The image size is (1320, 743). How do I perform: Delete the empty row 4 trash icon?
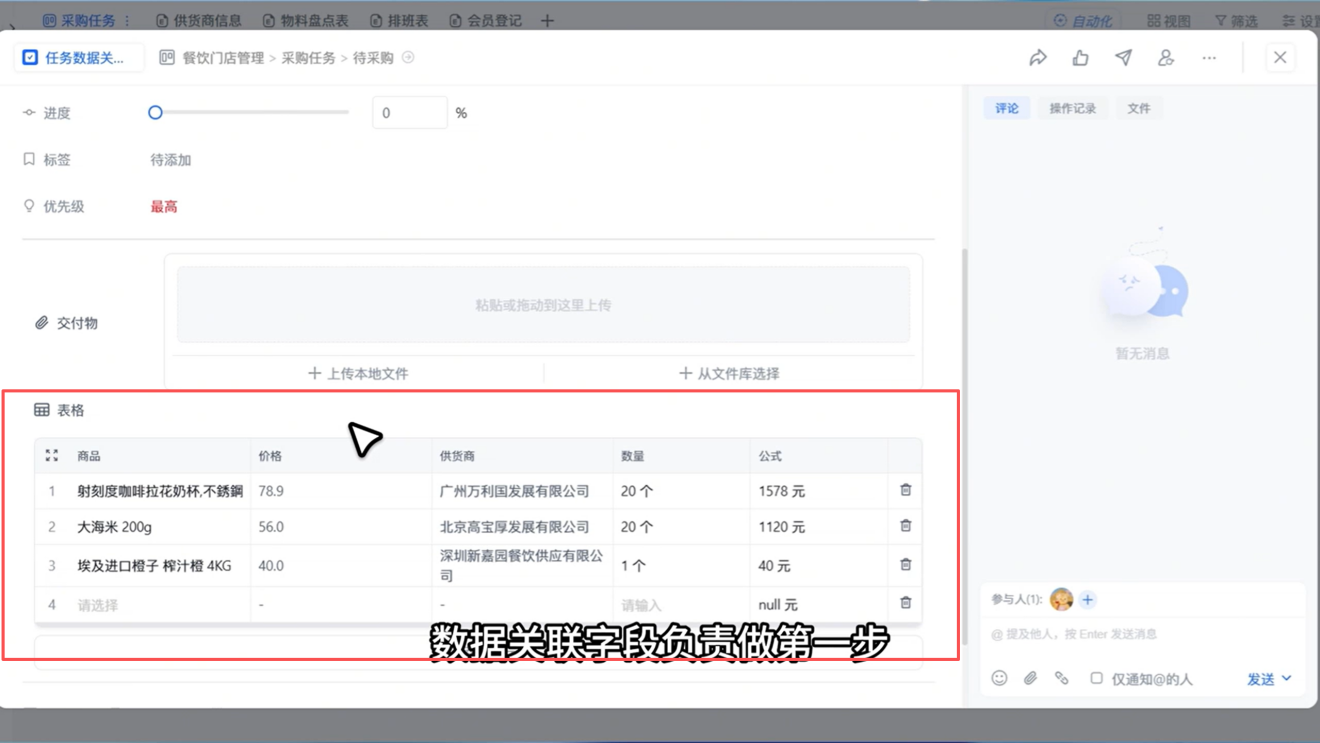tap(906, 603)
